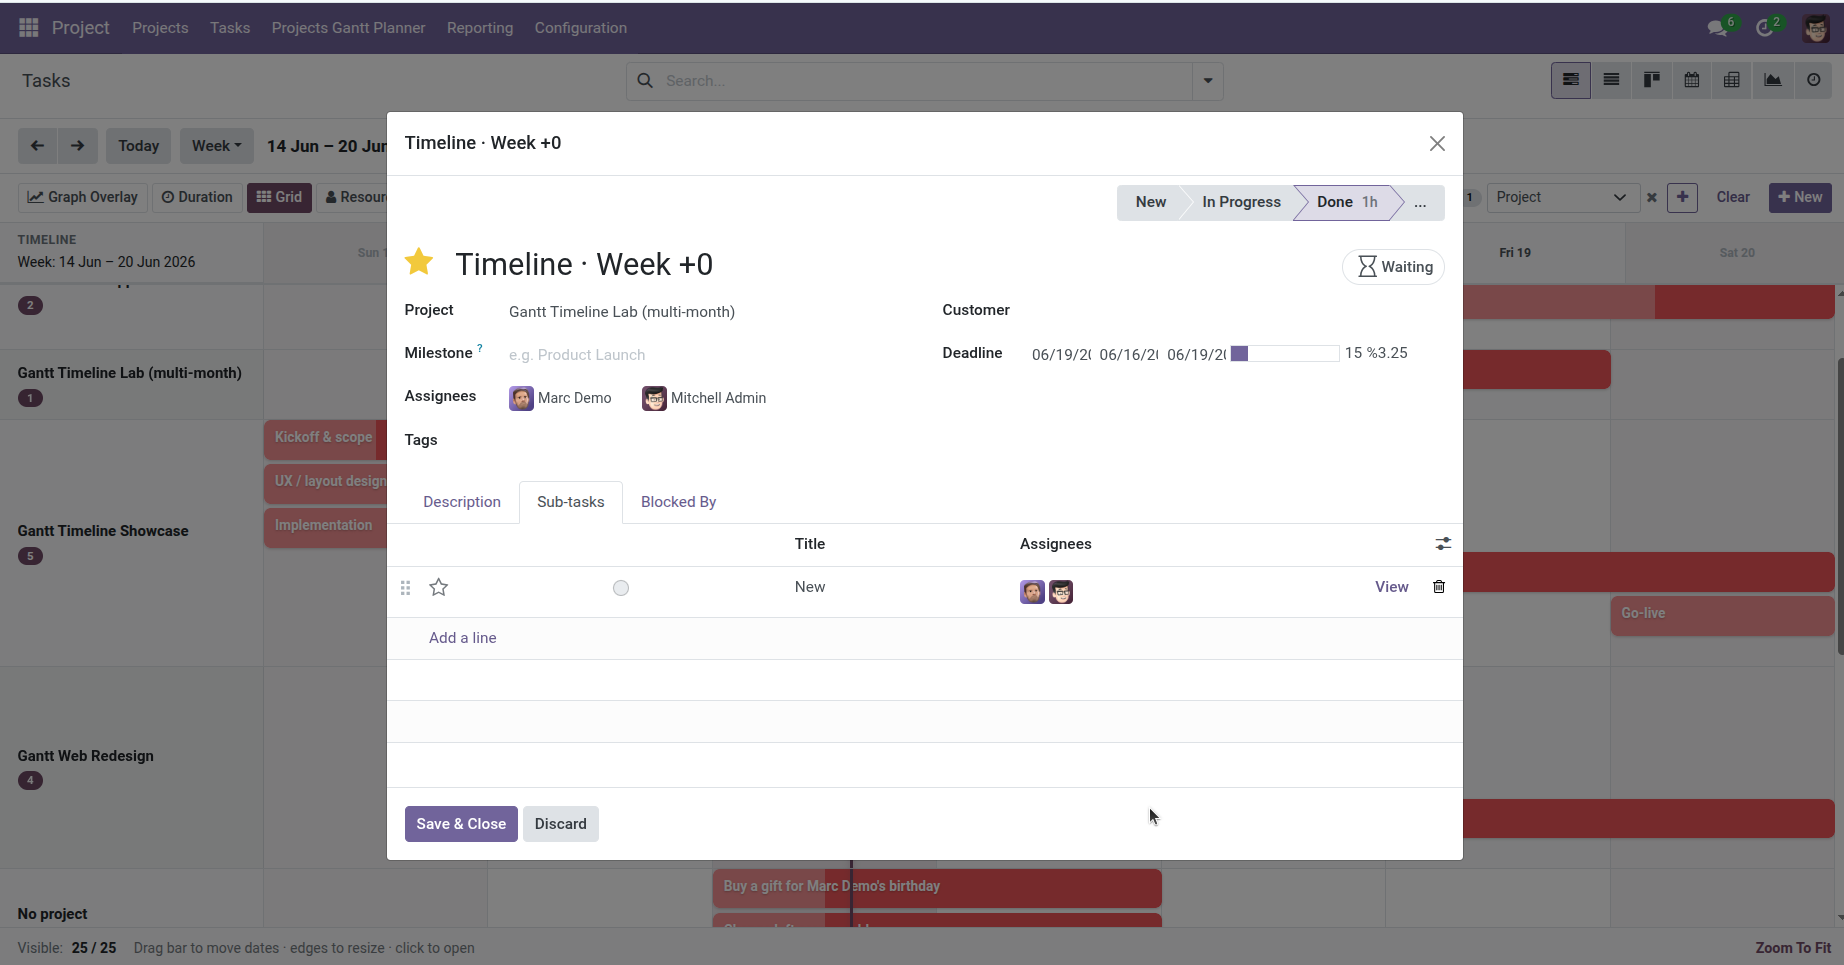Open the Week scale dropdown
Viewport: 1844px width, 965px height.
click(x=217, y=146)
